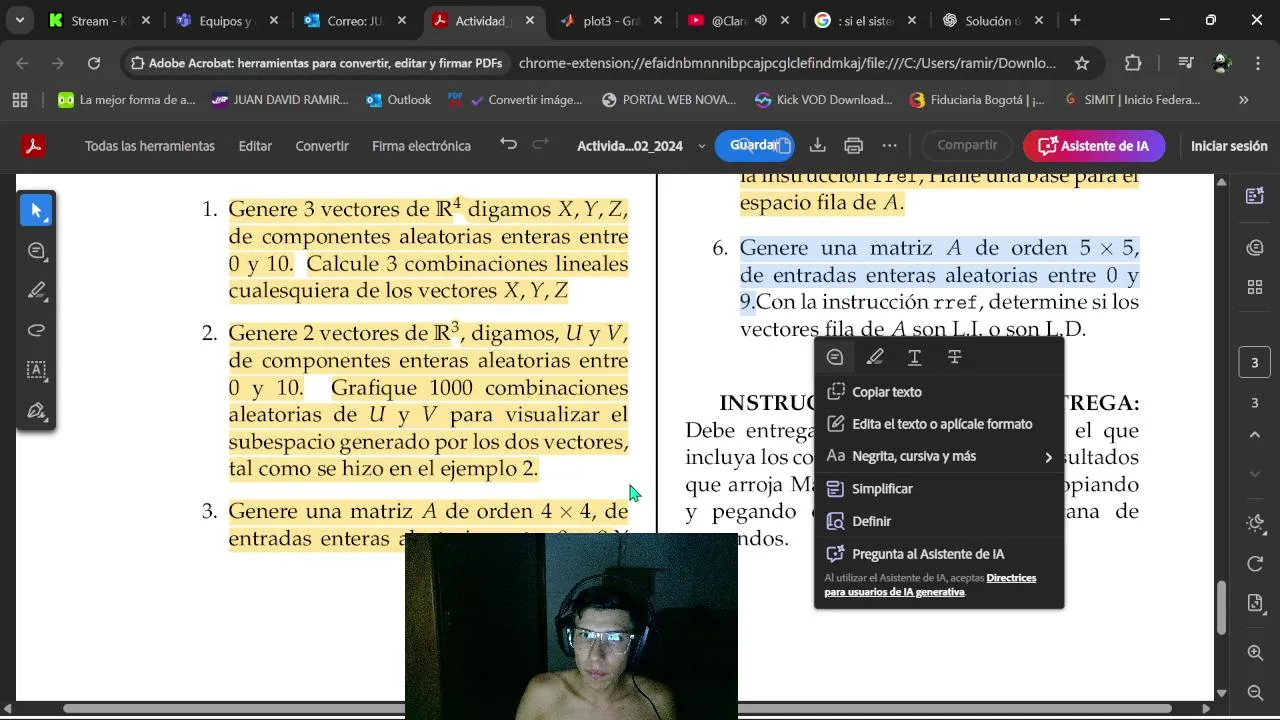Go to next page arrow

tap(1255, 473)
